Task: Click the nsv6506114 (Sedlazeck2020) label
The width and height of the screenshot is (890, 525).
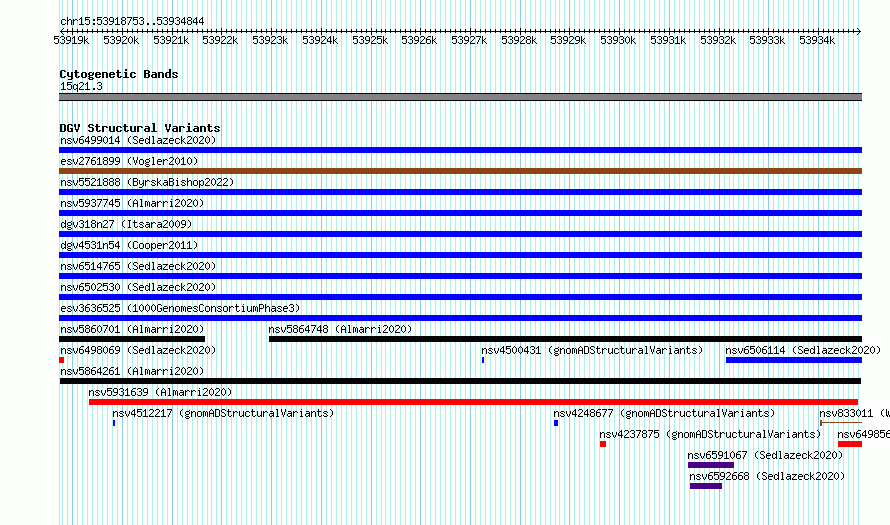Action: tap(803, 350)
